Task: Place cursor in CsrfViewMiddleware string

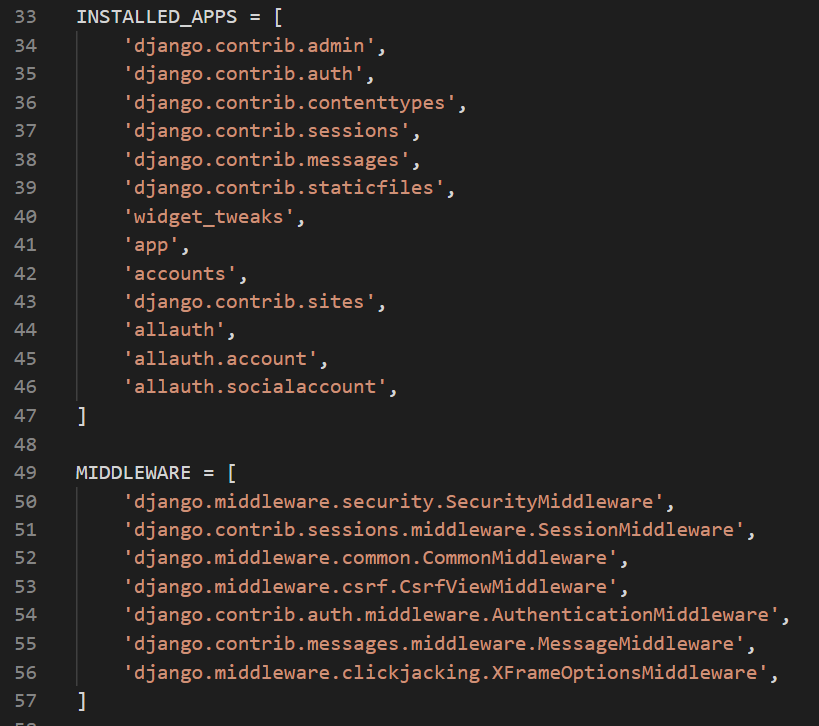Action: pos(370,587)
